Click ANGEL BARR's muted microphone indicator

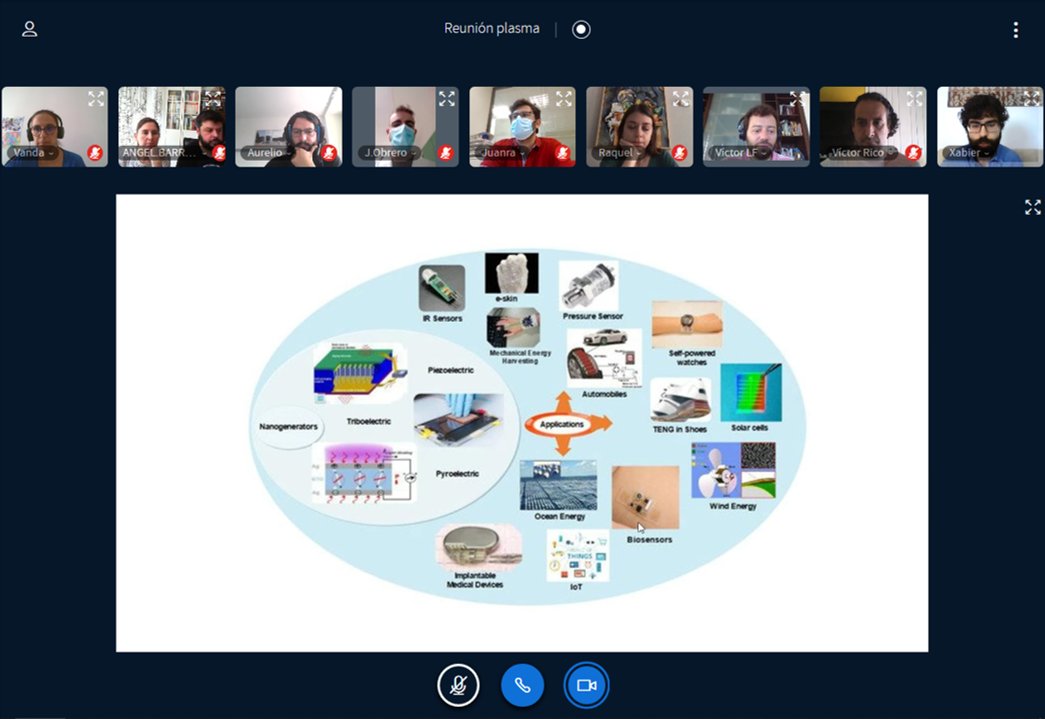[x=219, y=153]
